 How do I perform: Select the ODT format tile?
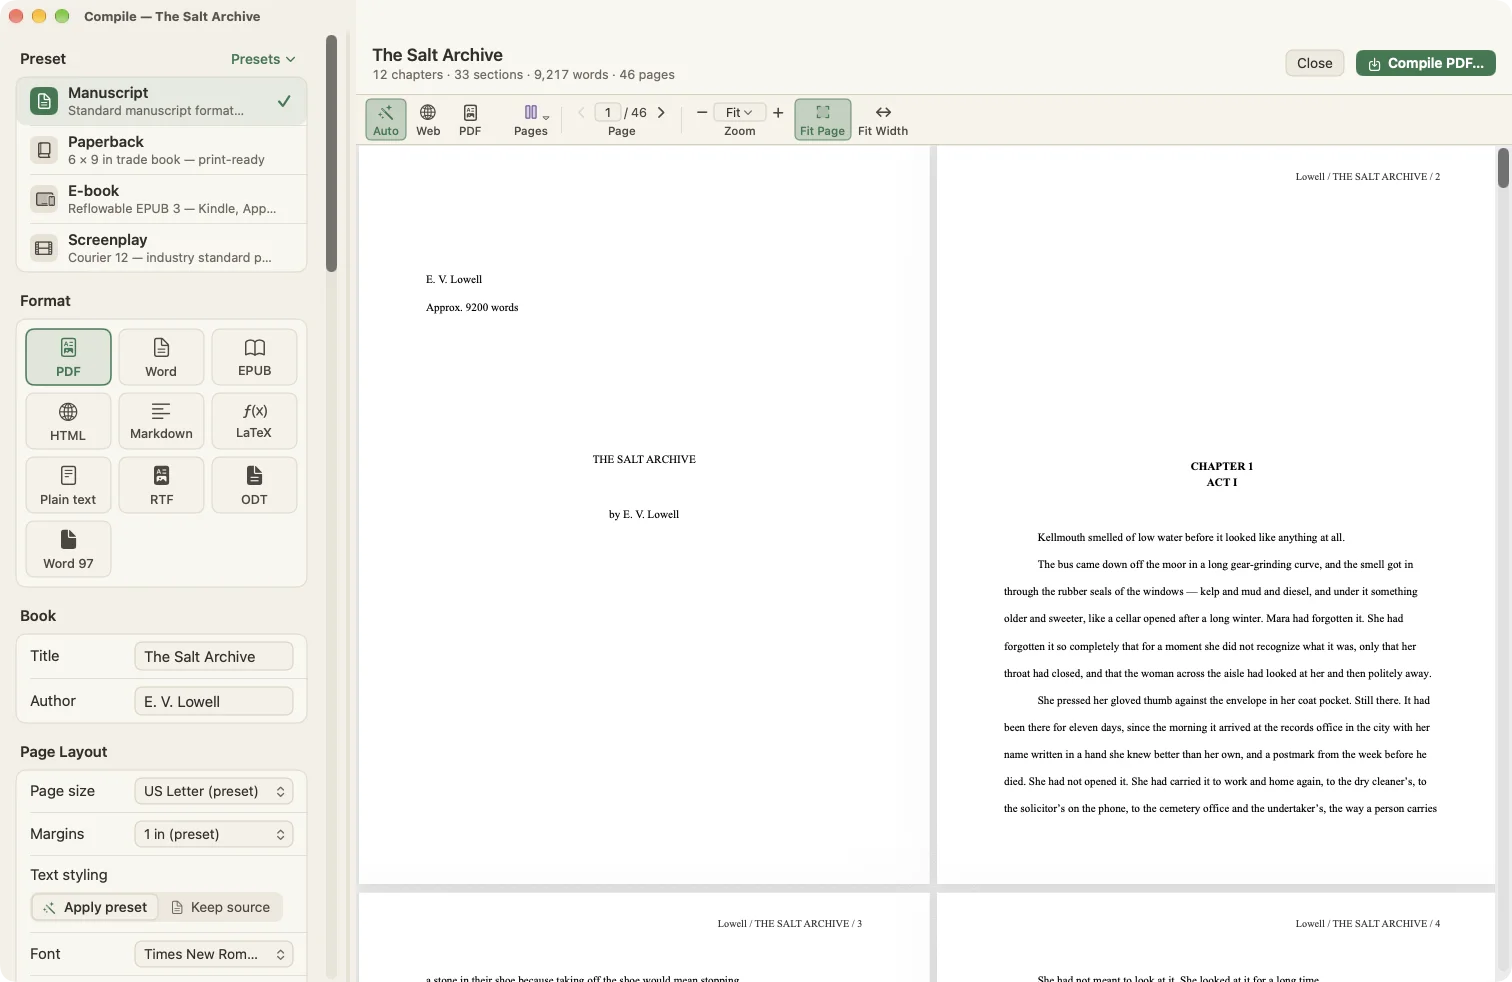pos(254,485)
